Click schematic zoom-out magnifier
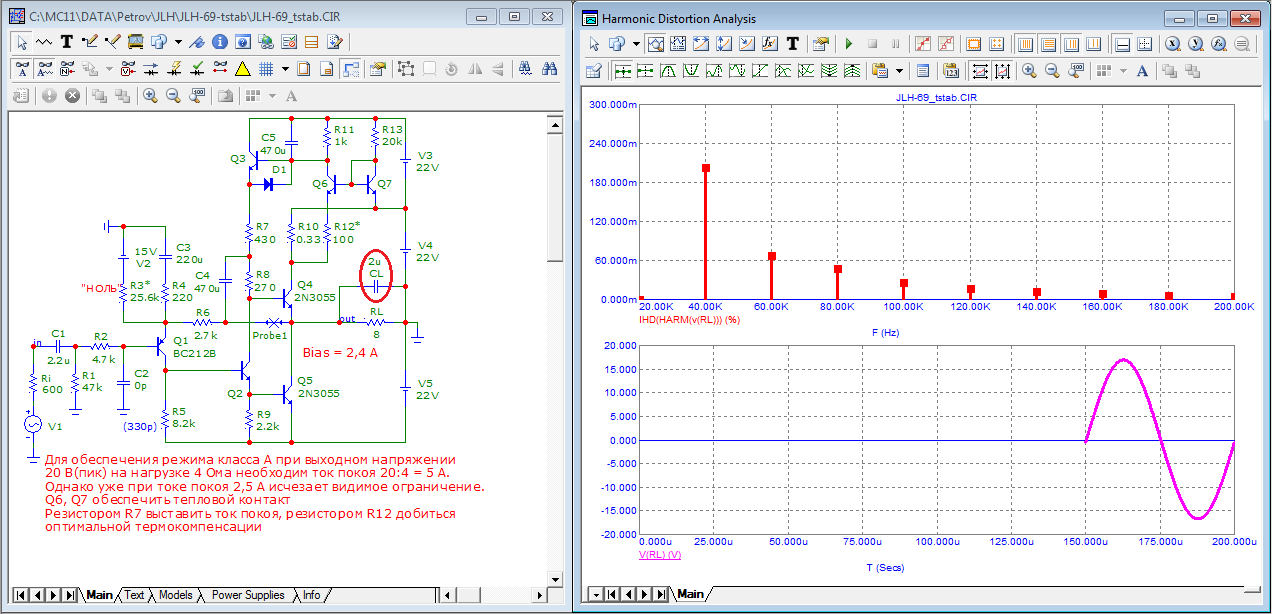The image size is (1272, 614). point(173,96)
